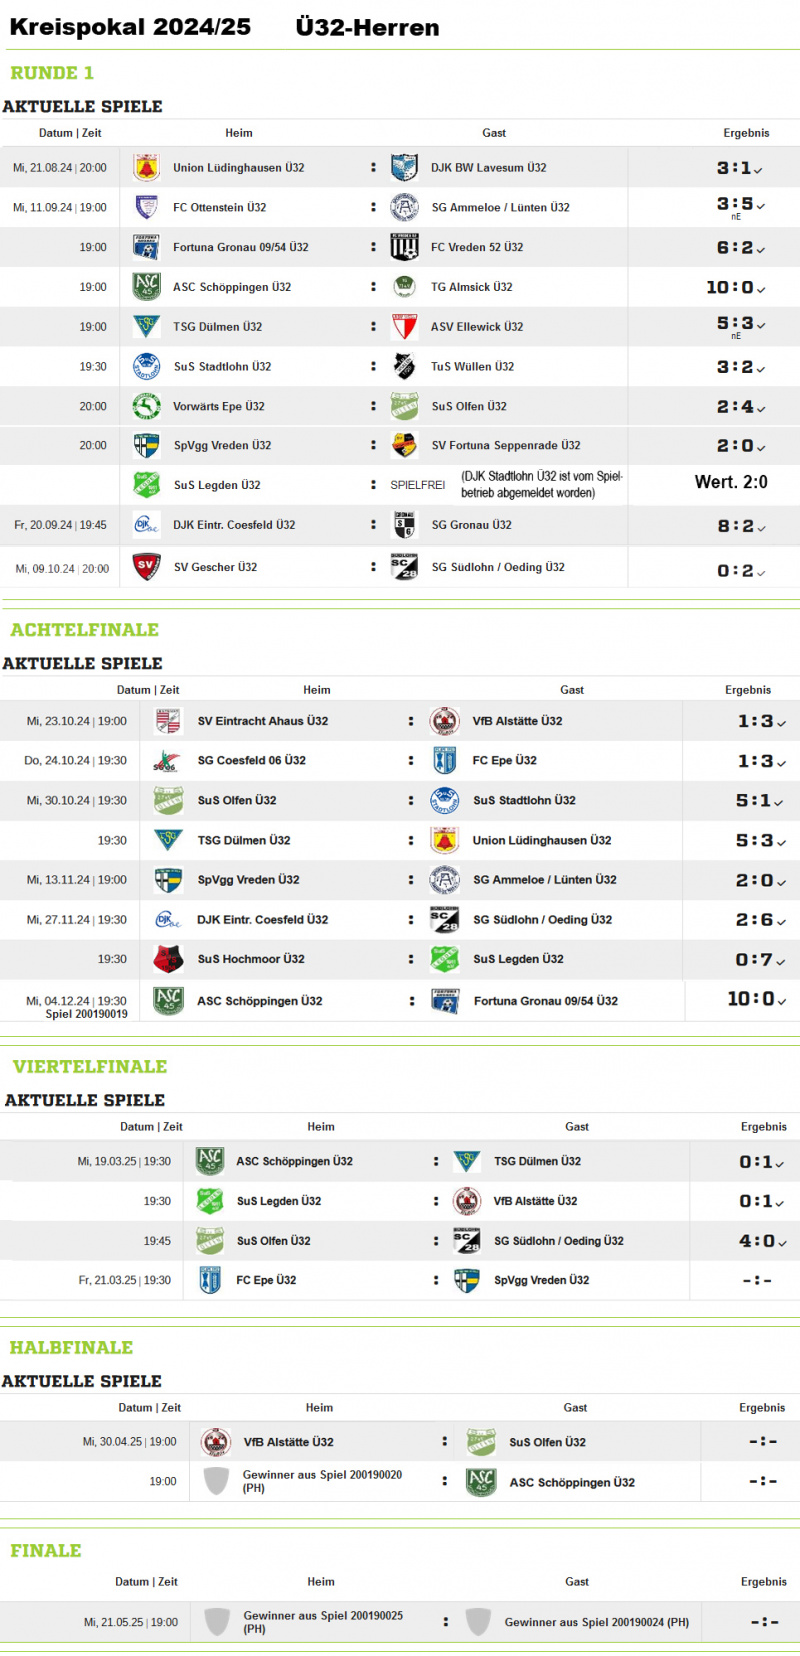
Task: Open the VfB Alstätte Ü32 link in Halbfinale
Action: [289, 1442]
